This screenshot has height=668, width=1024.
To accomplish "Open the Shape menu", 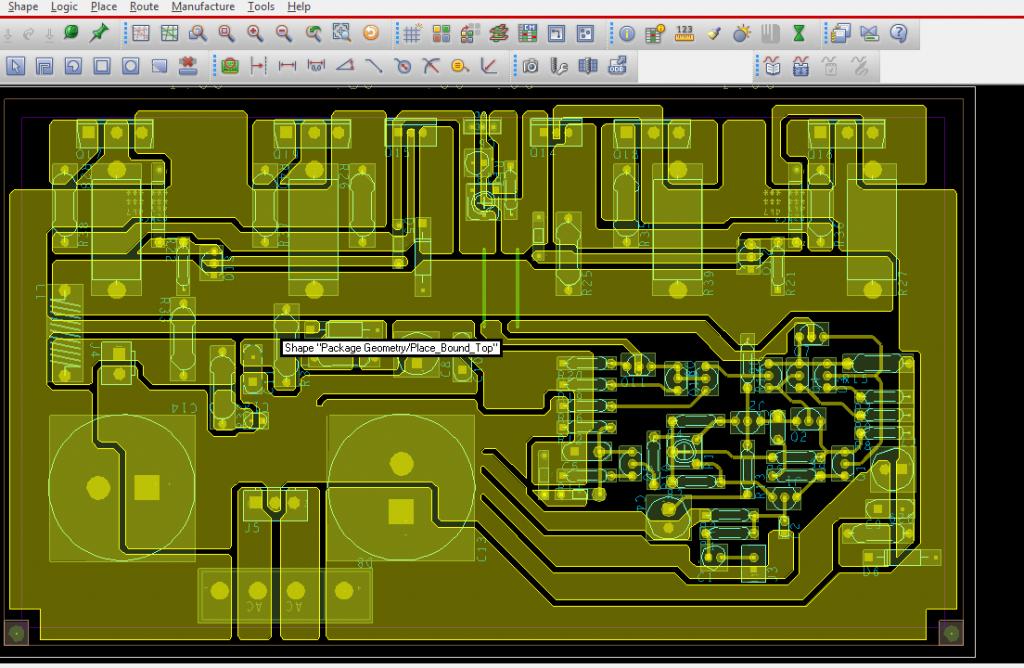I will [23, 7].
